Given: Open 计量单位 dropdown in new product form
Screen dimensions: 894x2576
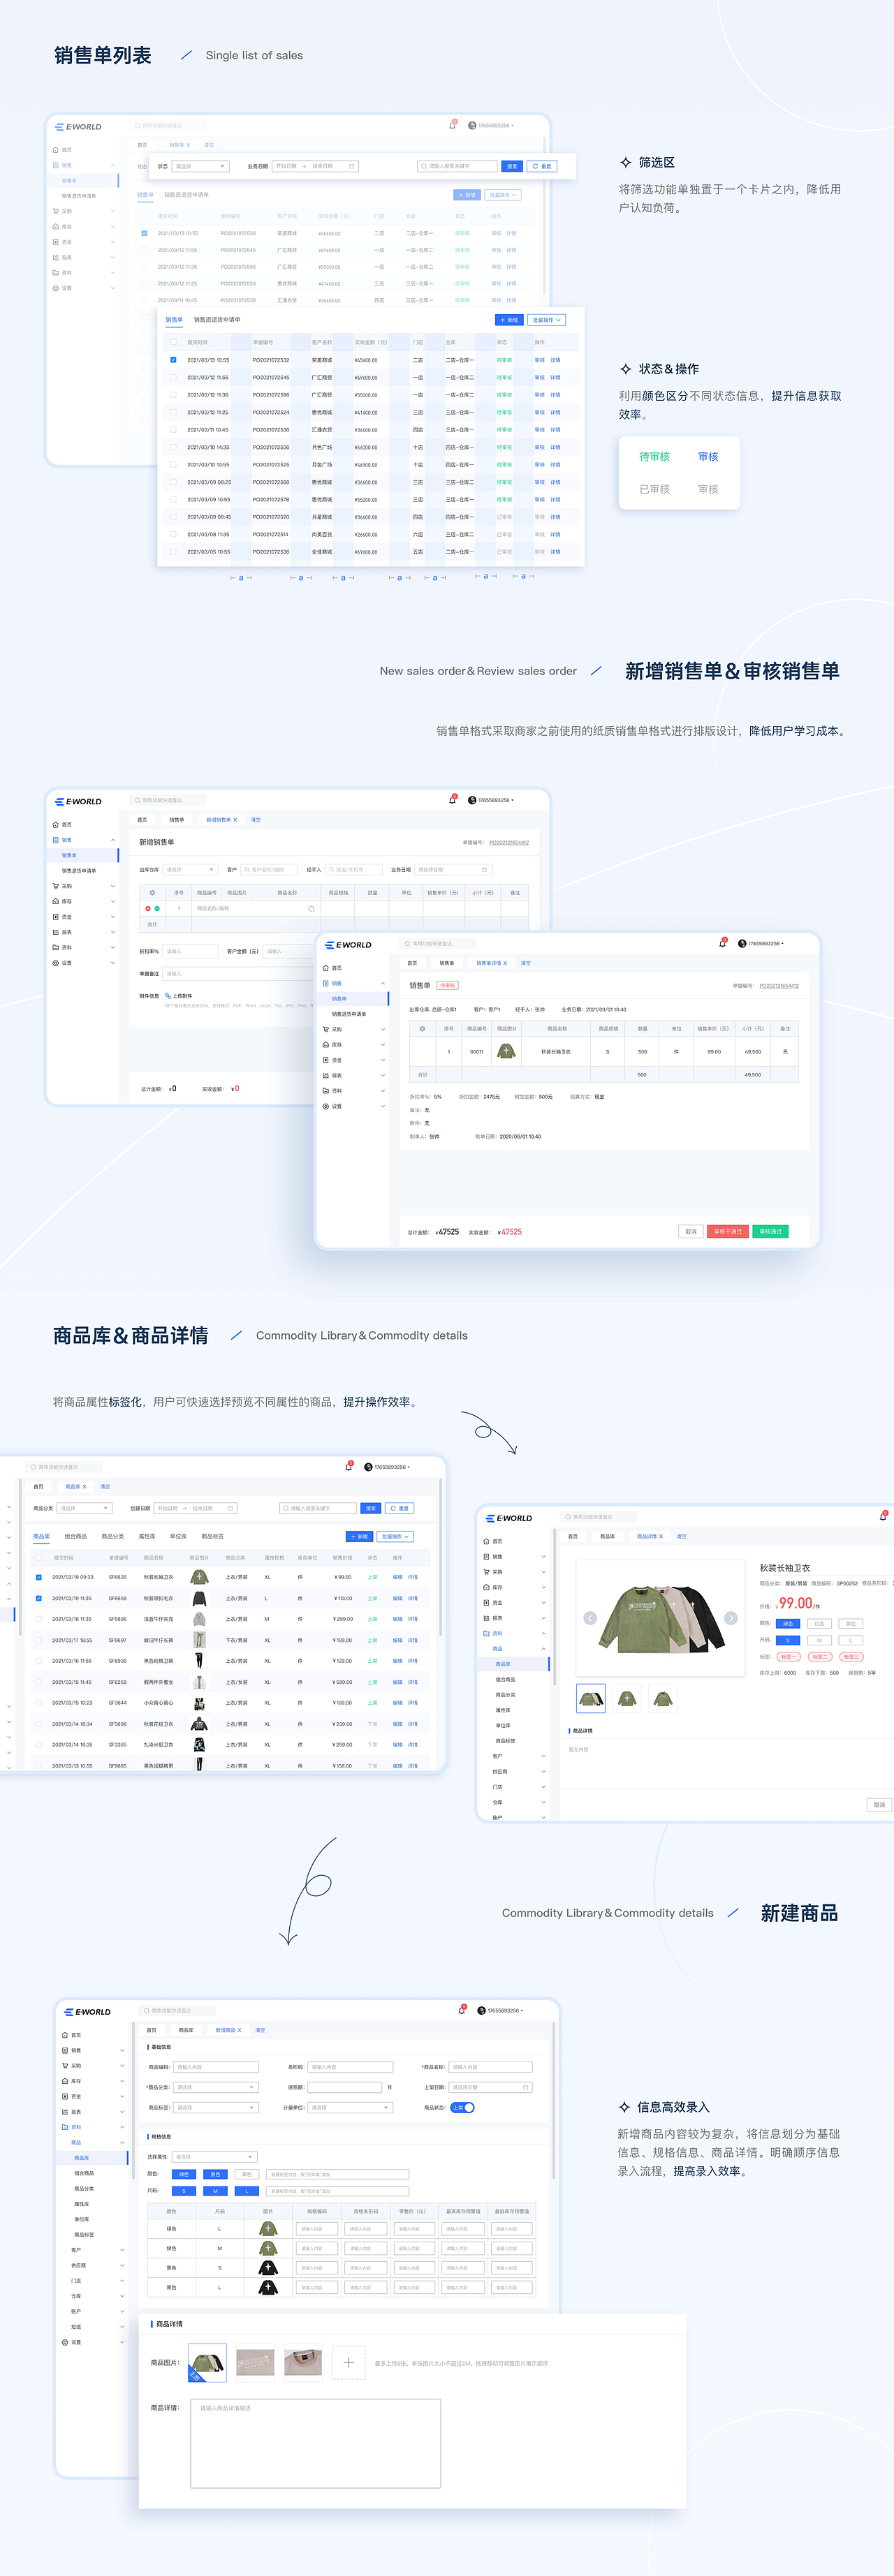Looking at the screenshot, I should 350,2107.
